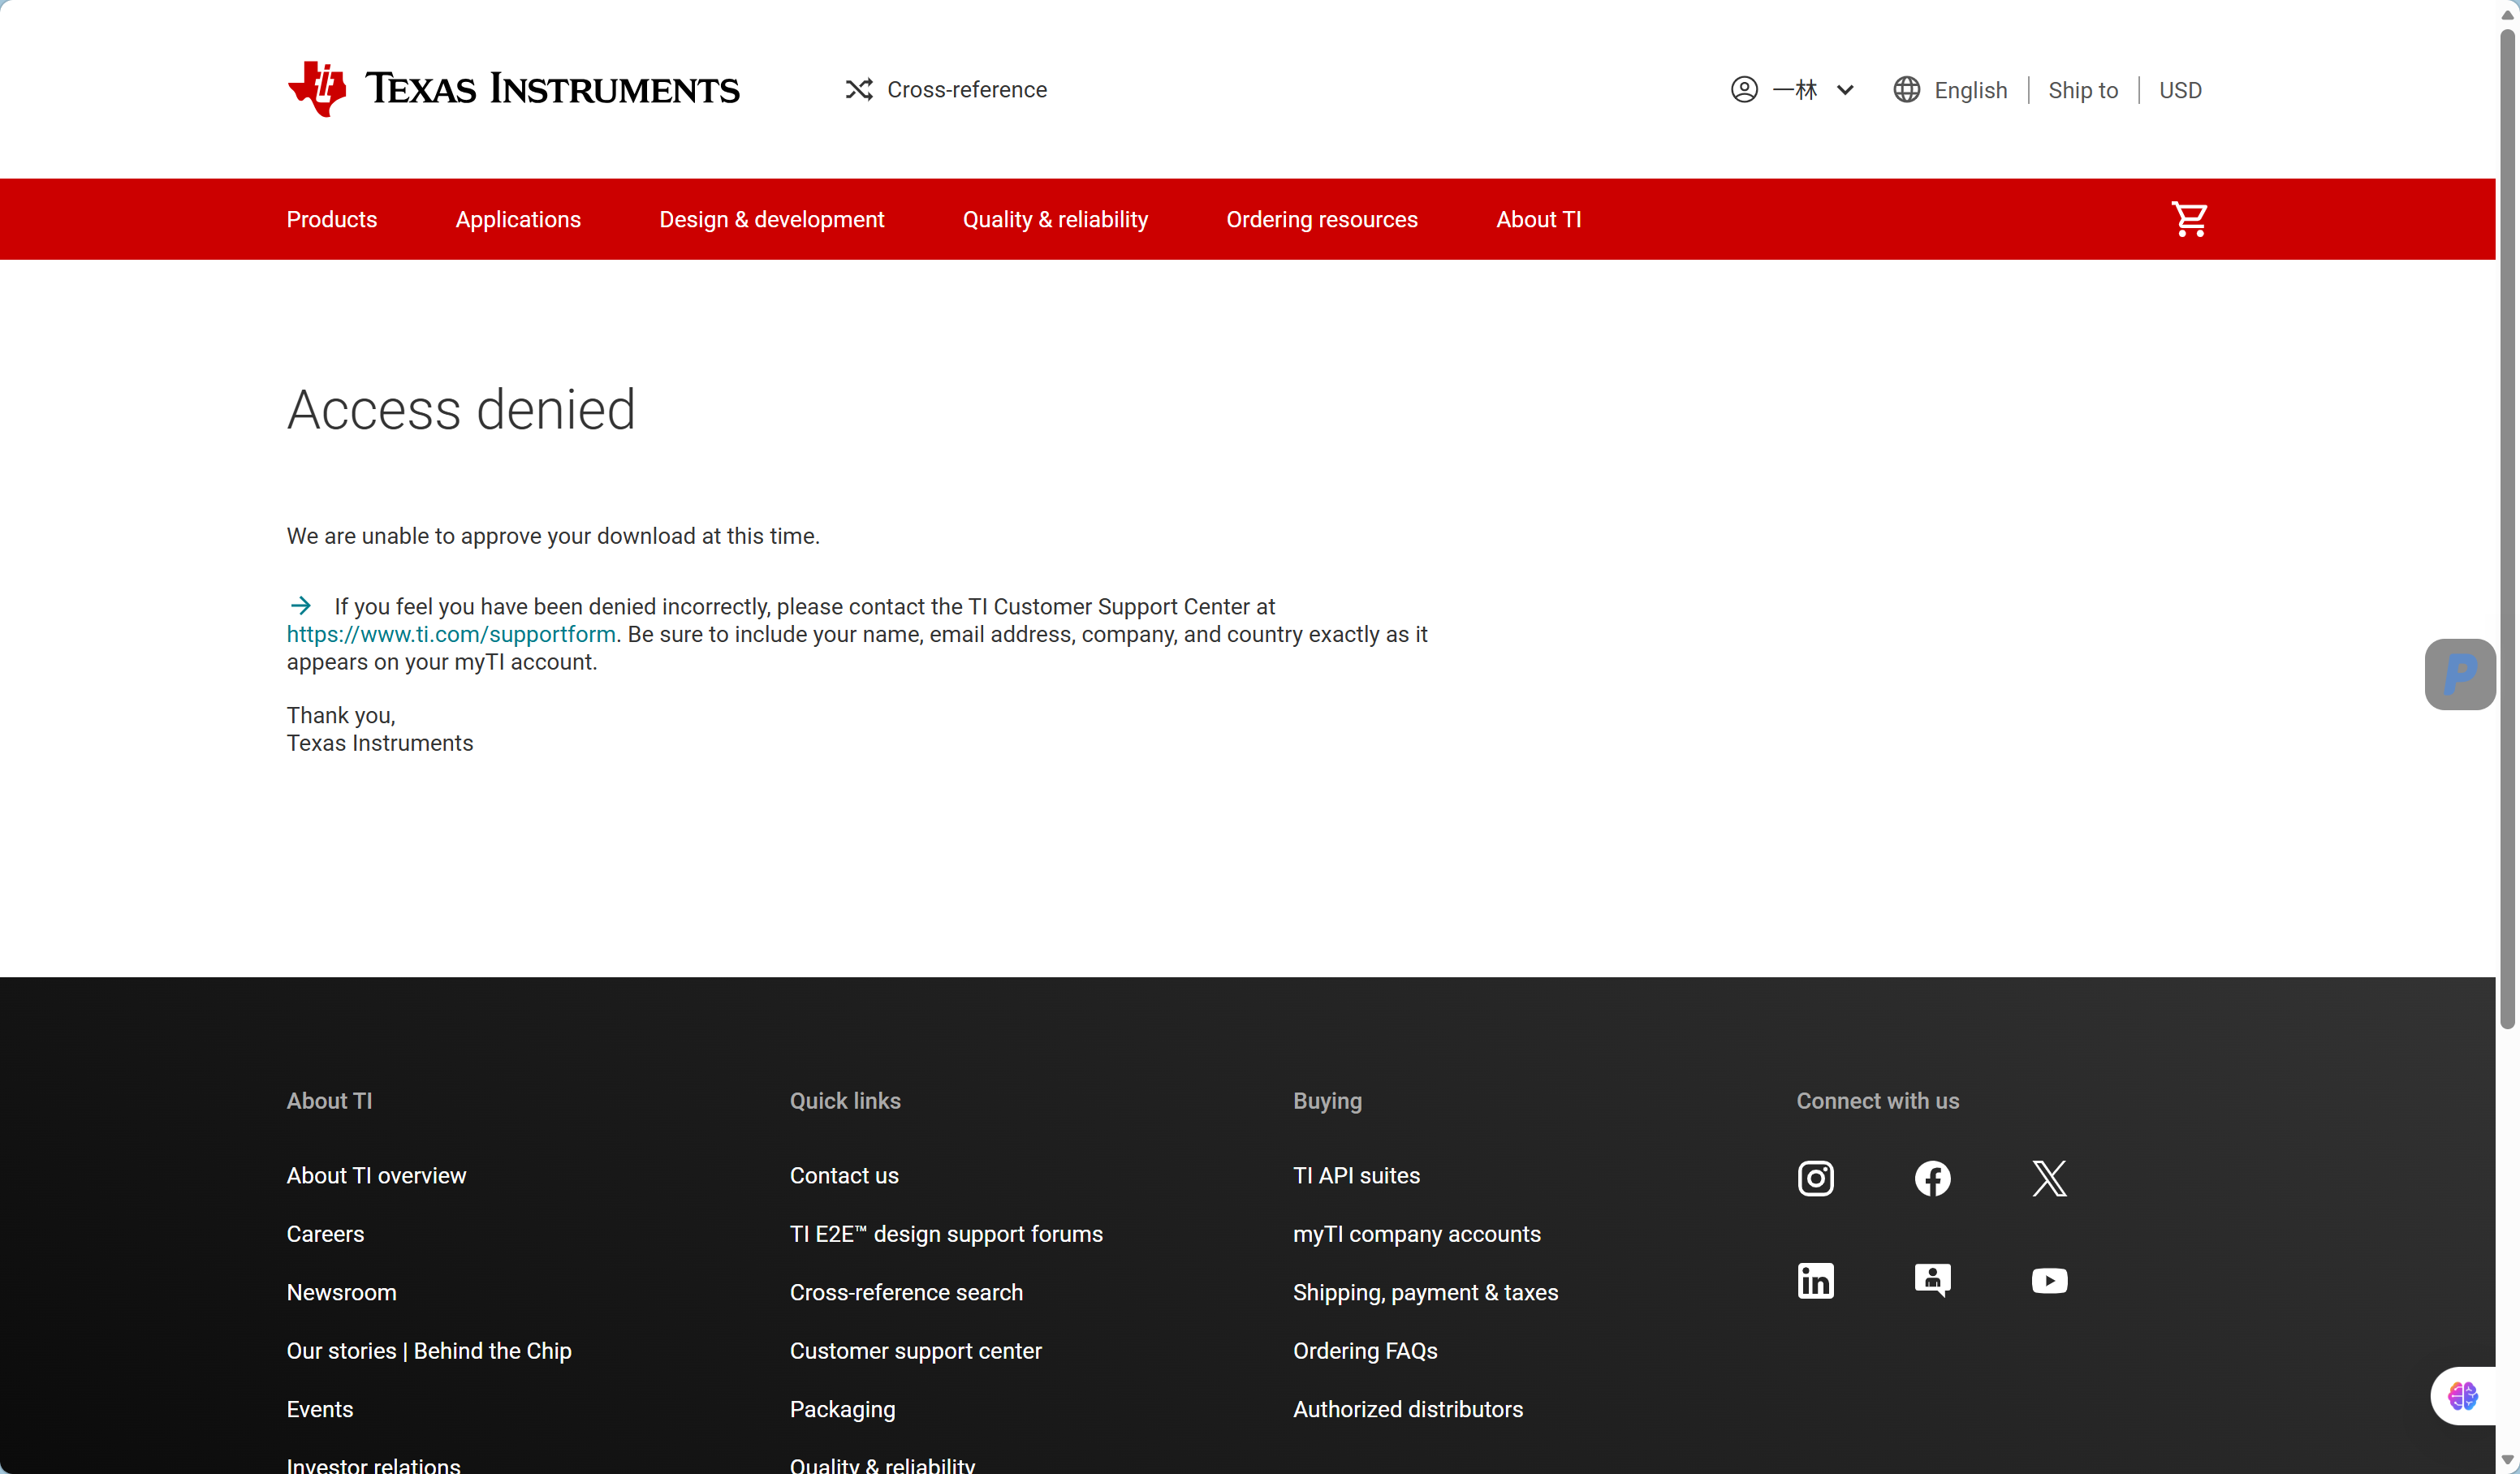Click the 'About TI' footer heading
The width and height of the screenshot is (2520, 1474).
(x=329, y=1101)
